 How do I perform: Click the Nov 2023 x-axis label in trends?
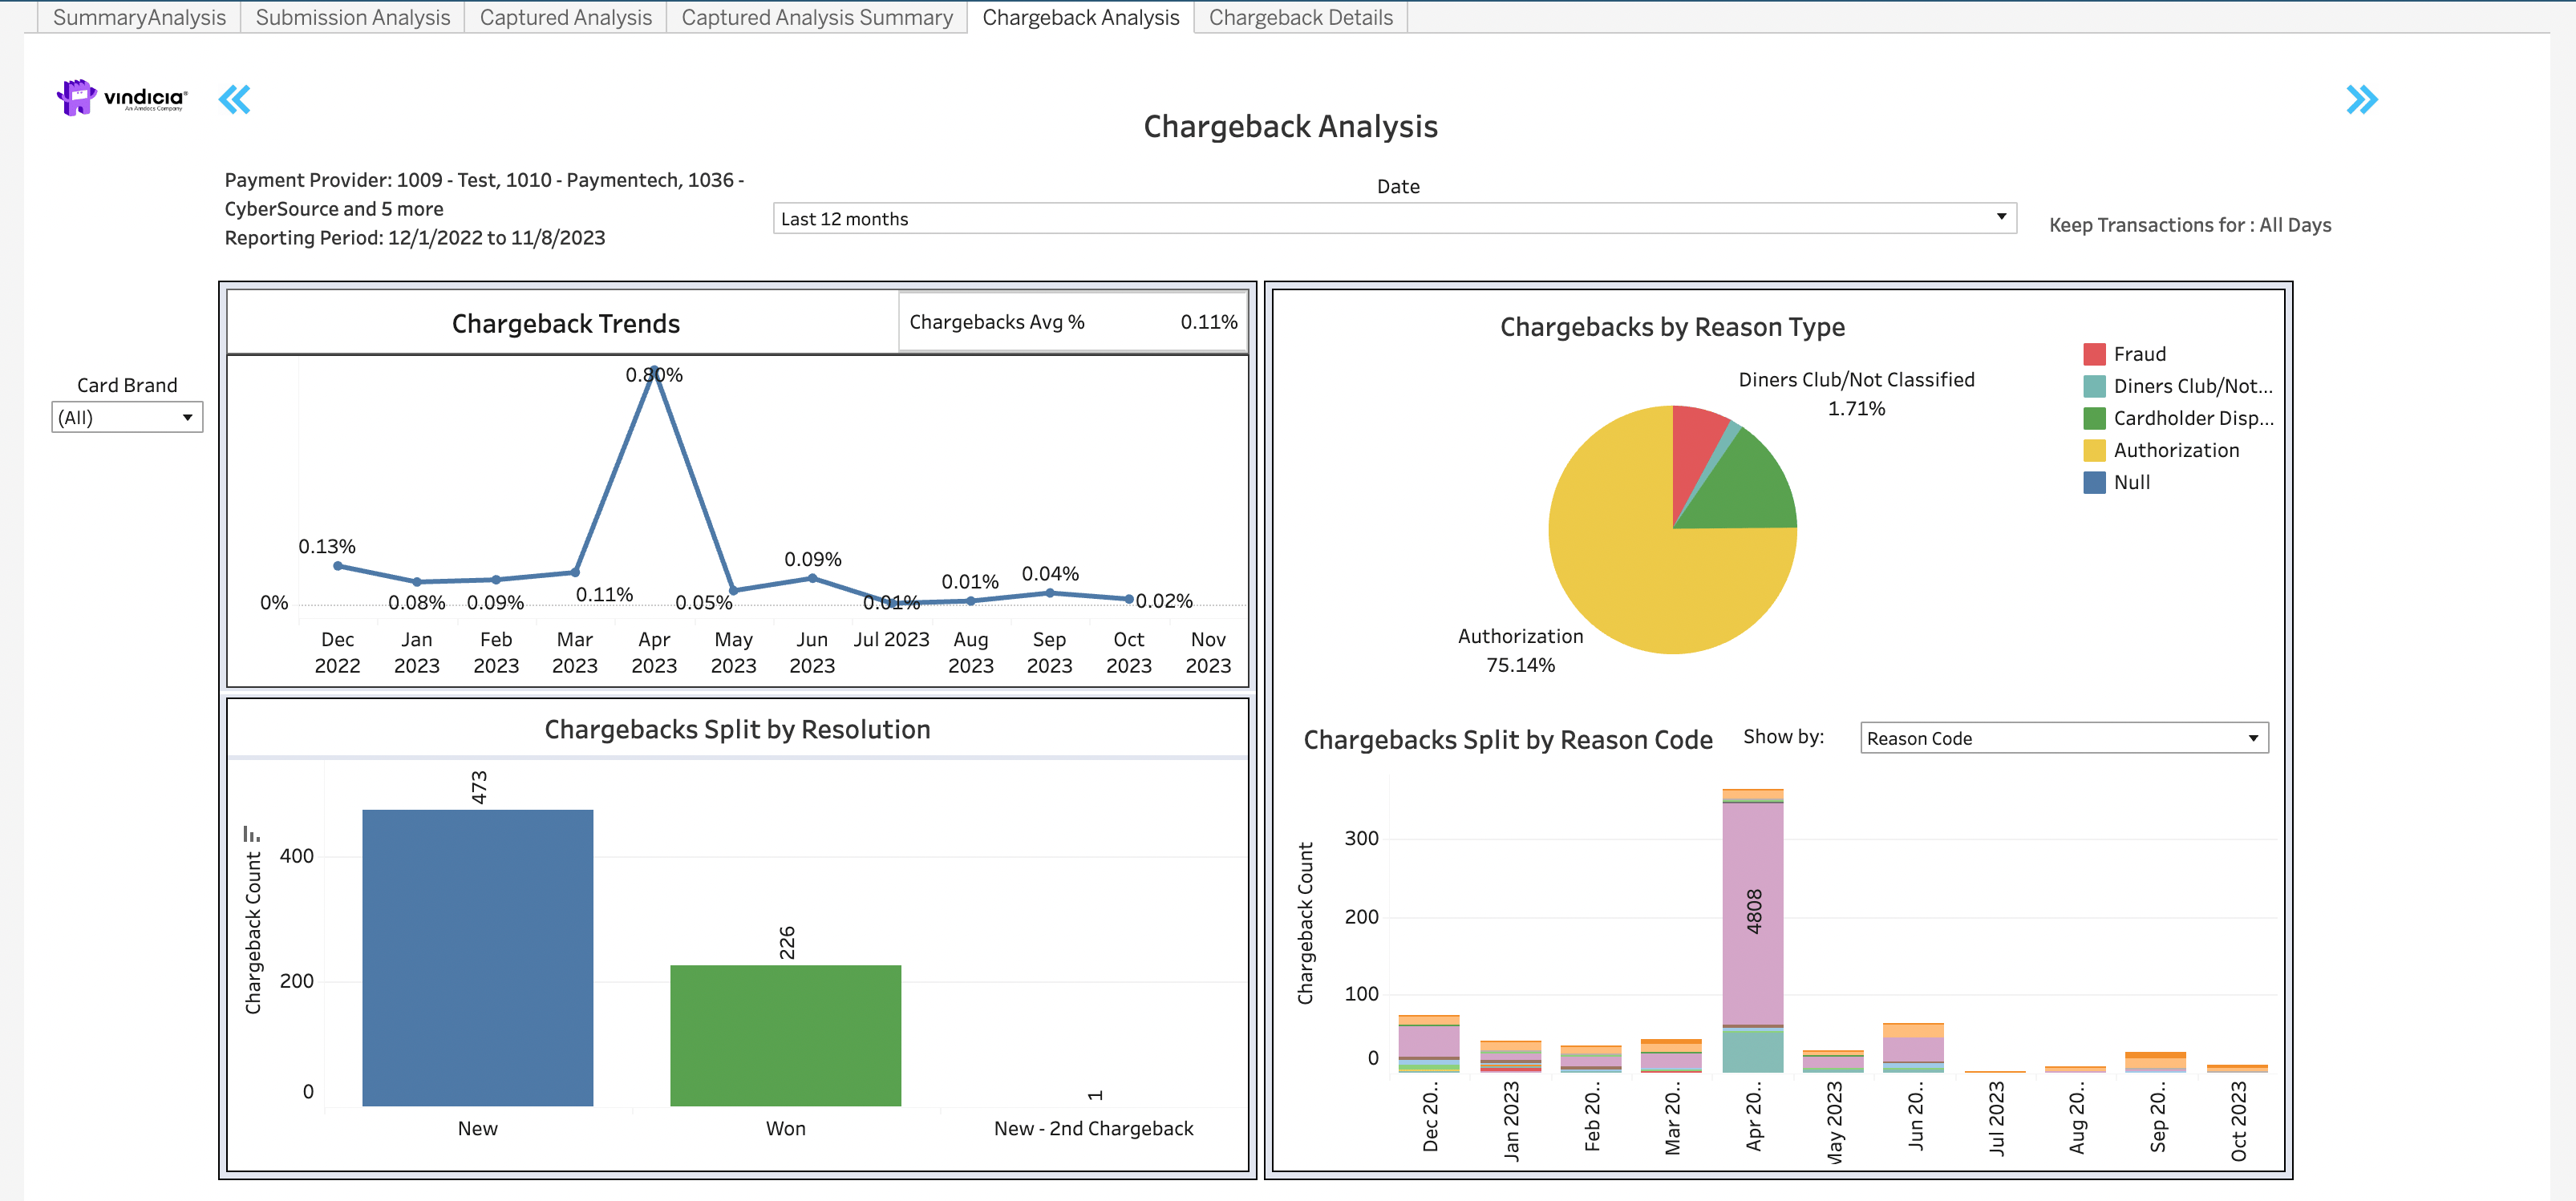[1208, 652]
